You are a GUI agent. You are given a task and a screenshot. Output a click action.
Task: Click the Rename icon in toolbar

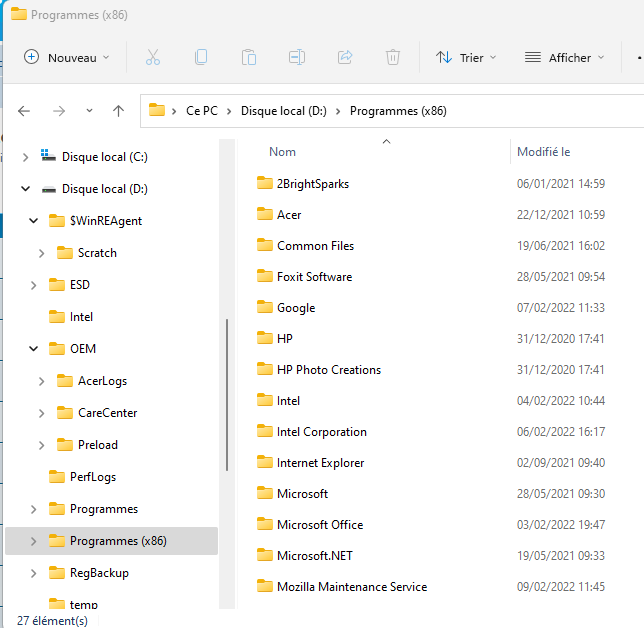tap(297, 57)
